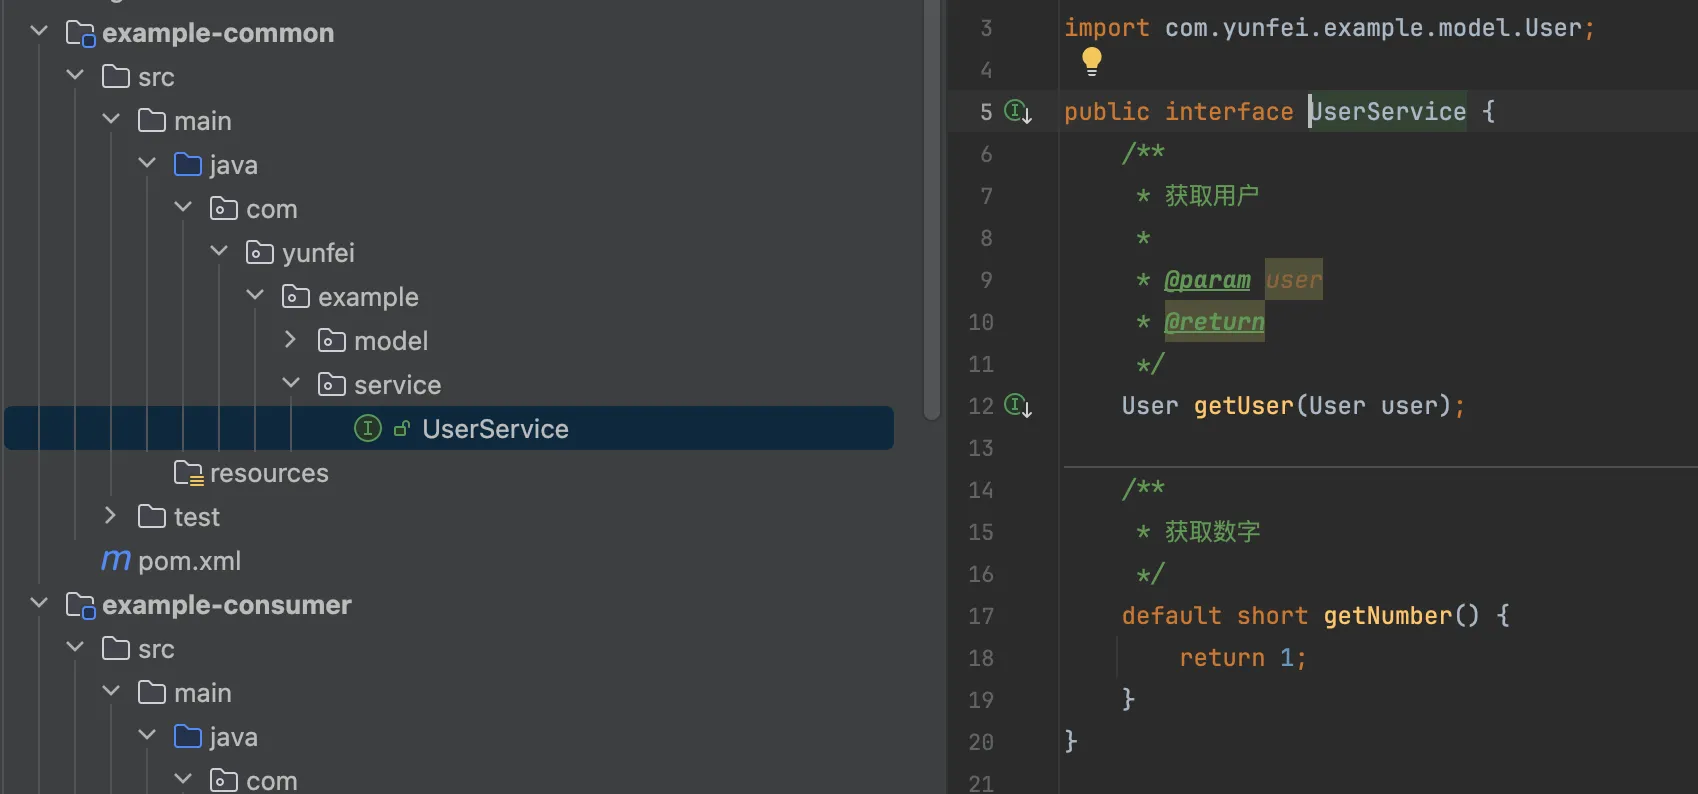The width and height of the screenshot is (1698, 794).
Task: Click line number 12 in the gutter
Action: pos(981,406)
